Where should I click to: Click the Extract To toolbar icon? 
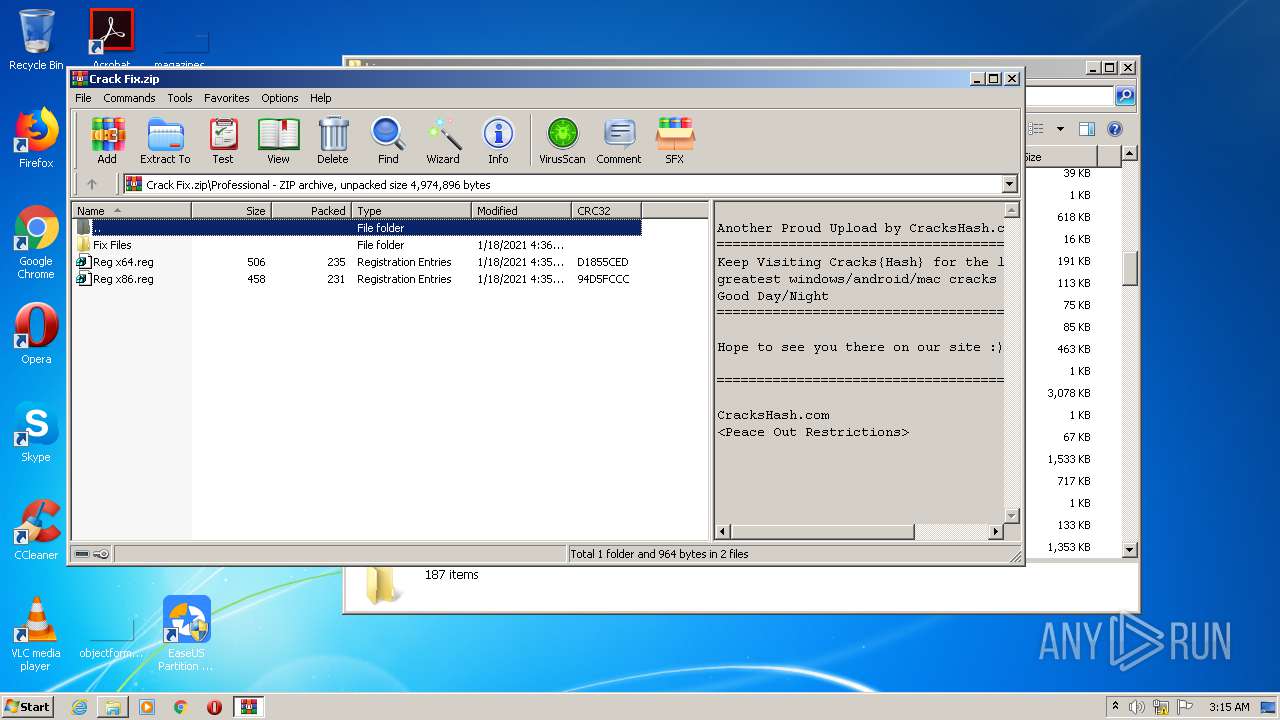[x=165, y=140]
